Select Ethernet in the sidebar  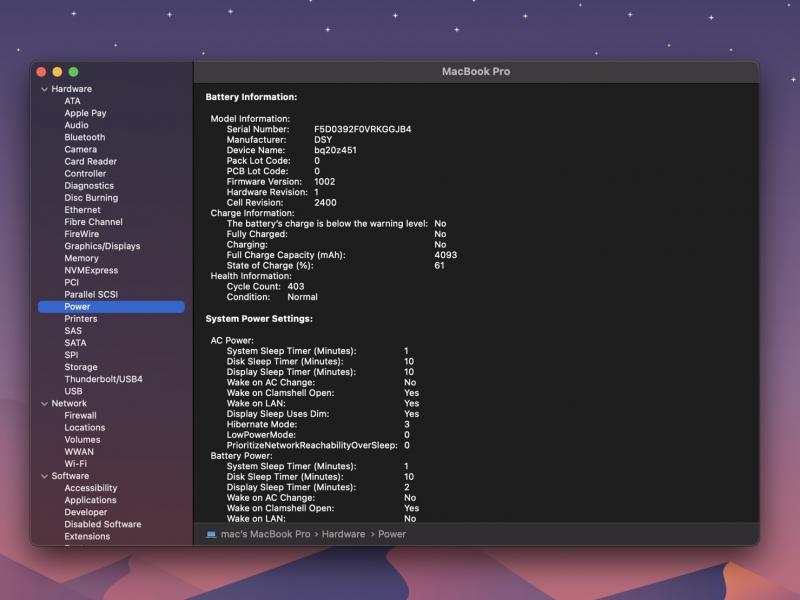pos(83,210)
